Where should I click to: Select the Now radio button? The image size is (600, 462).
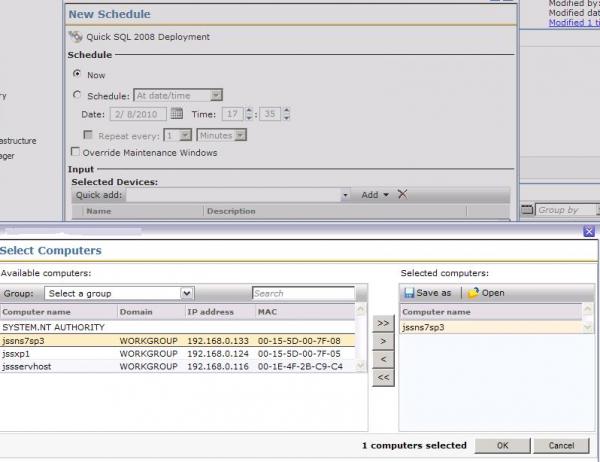coord(77,73)
